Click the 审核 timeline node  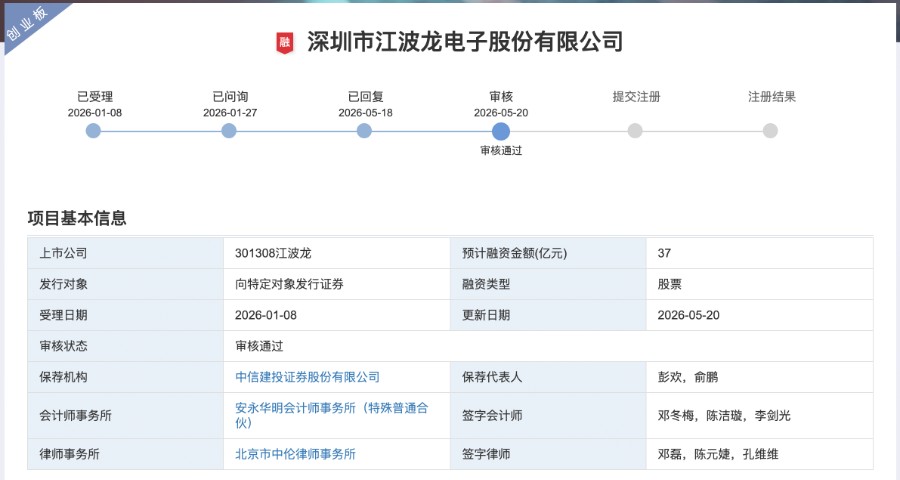(501, 131)
